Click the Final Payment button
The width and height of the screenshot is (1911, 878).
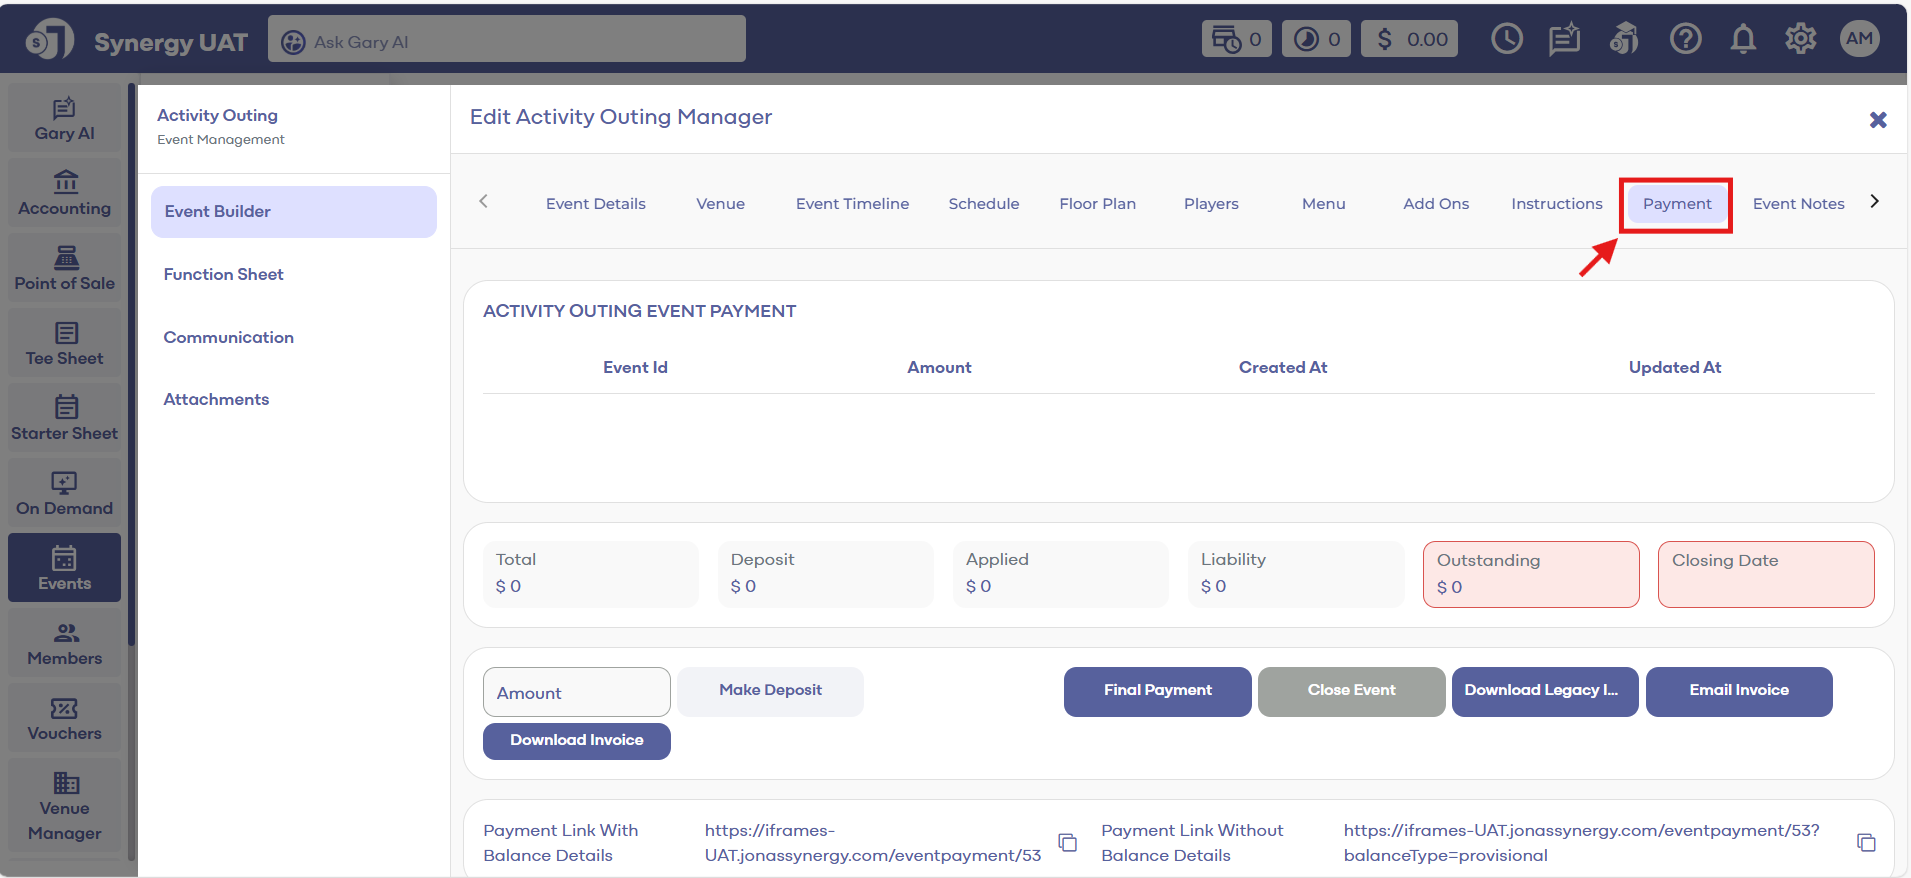[1157, 691]
